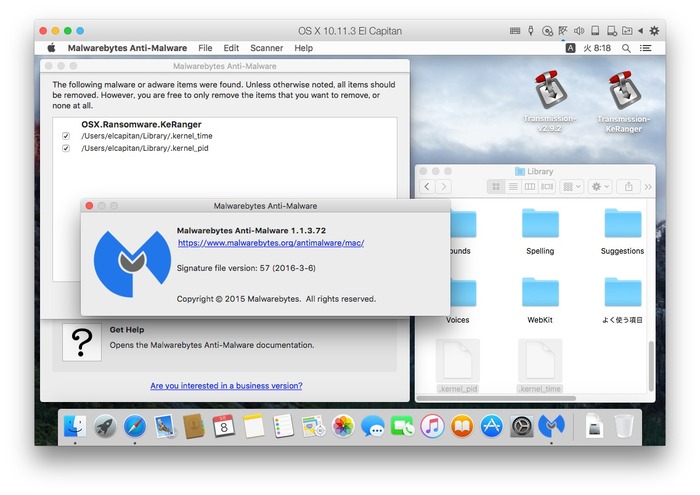This screenshot has height=495, width=700.
Task: Launch Launchpad rocket icon in Dock
Action: pyautogui.click(x=105, y=426)
